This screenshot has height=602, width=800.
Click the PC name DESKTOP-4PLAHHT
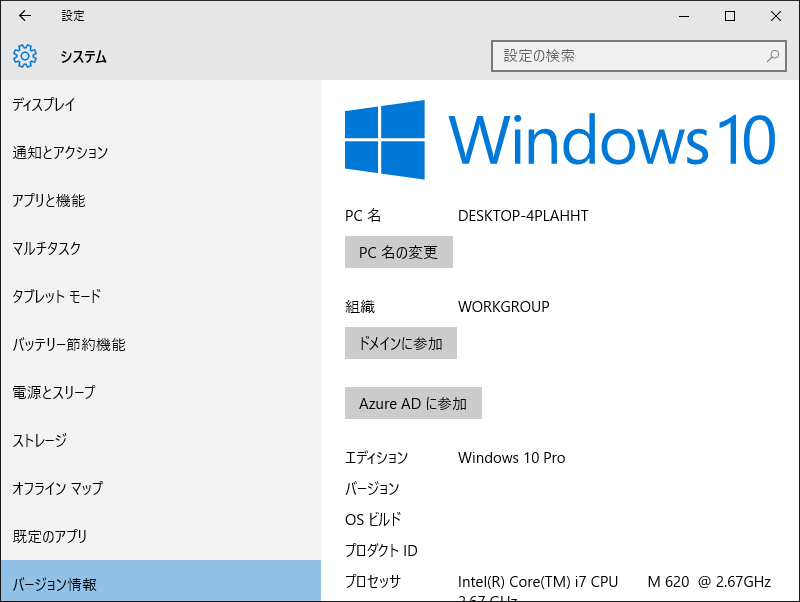523,216
